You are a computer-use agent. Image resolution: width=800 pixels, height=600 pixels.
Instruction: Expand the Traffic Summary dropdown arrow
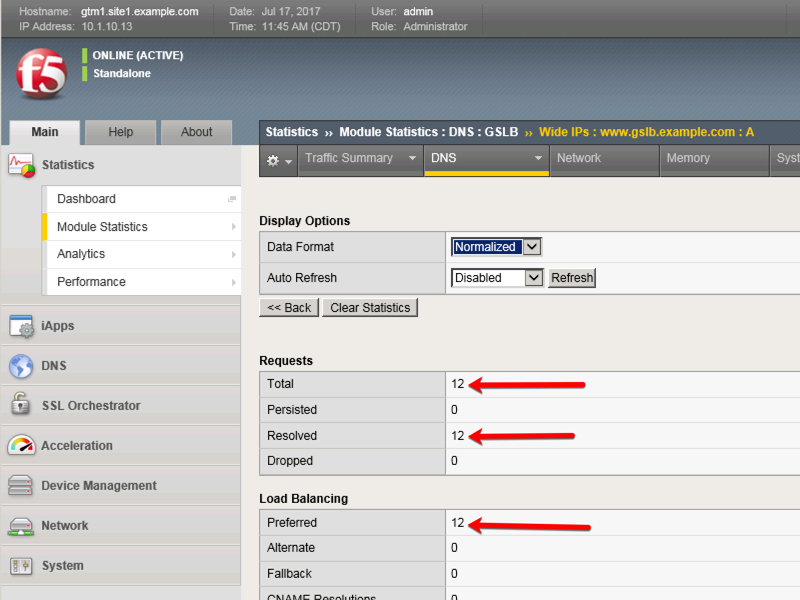tap(412, 158)
